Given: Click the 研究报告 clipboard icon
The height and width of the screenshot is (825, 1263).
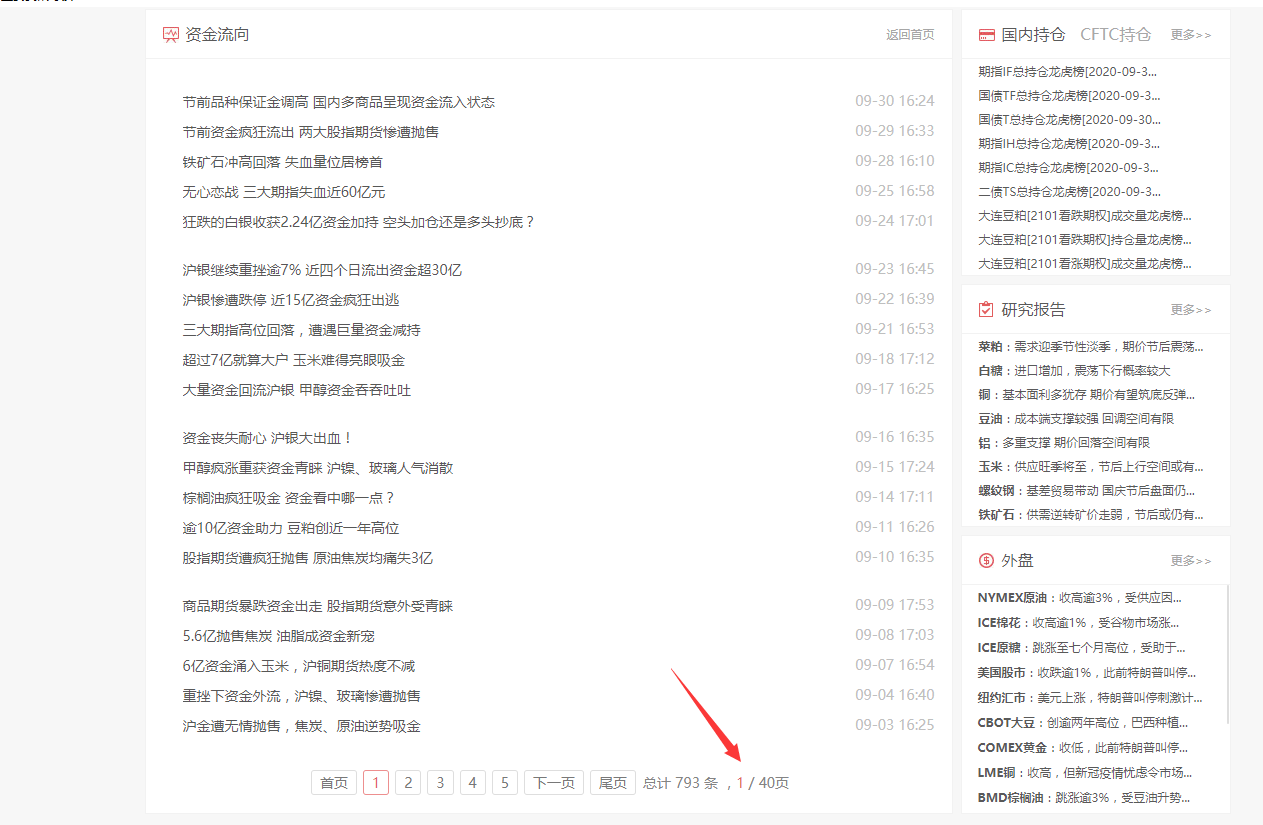Looking at the screenshot, I should pos(986,310).
